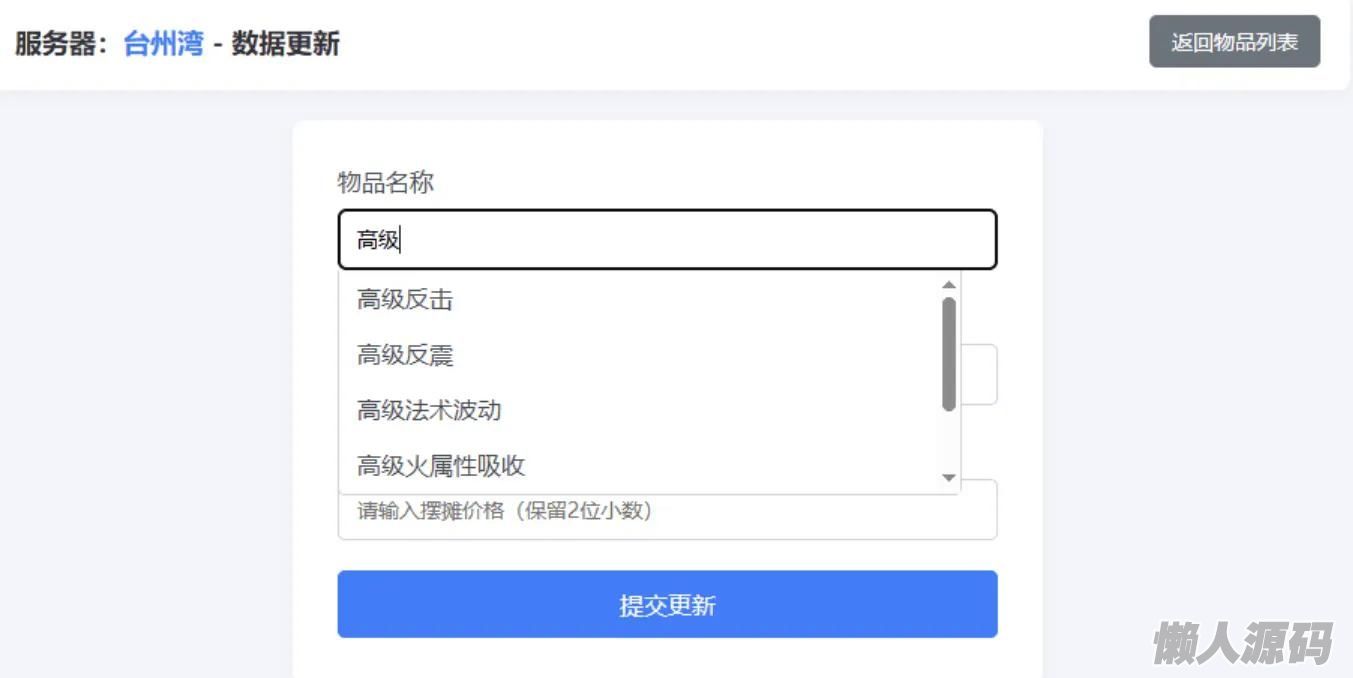Click the 服务器 label in the header
Image resolution: width=1353 pixels, height=678 pixels.
click(60, 44)
